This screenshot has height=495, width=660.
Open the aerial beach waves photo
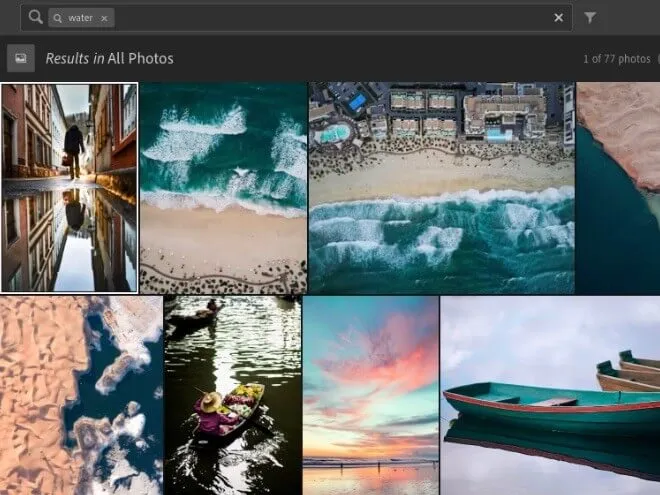coord(223,187)
